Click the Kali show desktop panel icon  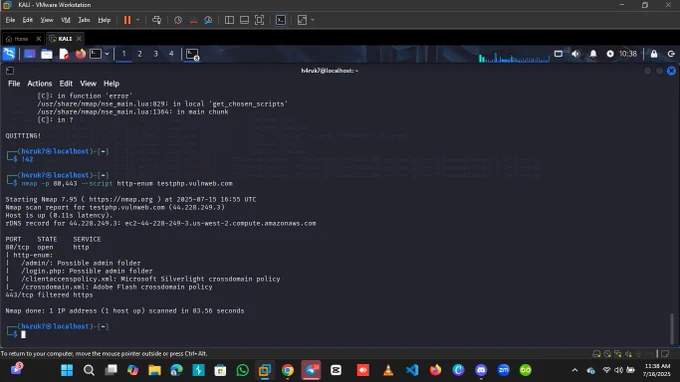tap(29, 54)
